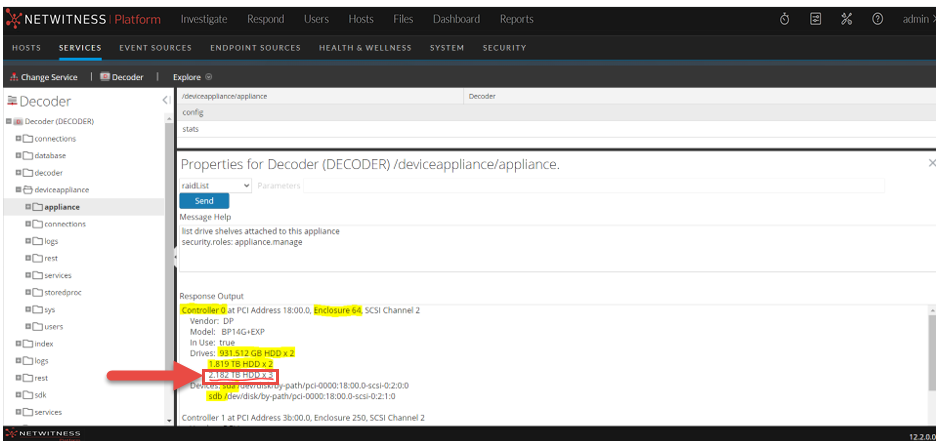Screen dimensions: 936x441
Task: Expand the decoder folder
Action: tap(19, 172)
